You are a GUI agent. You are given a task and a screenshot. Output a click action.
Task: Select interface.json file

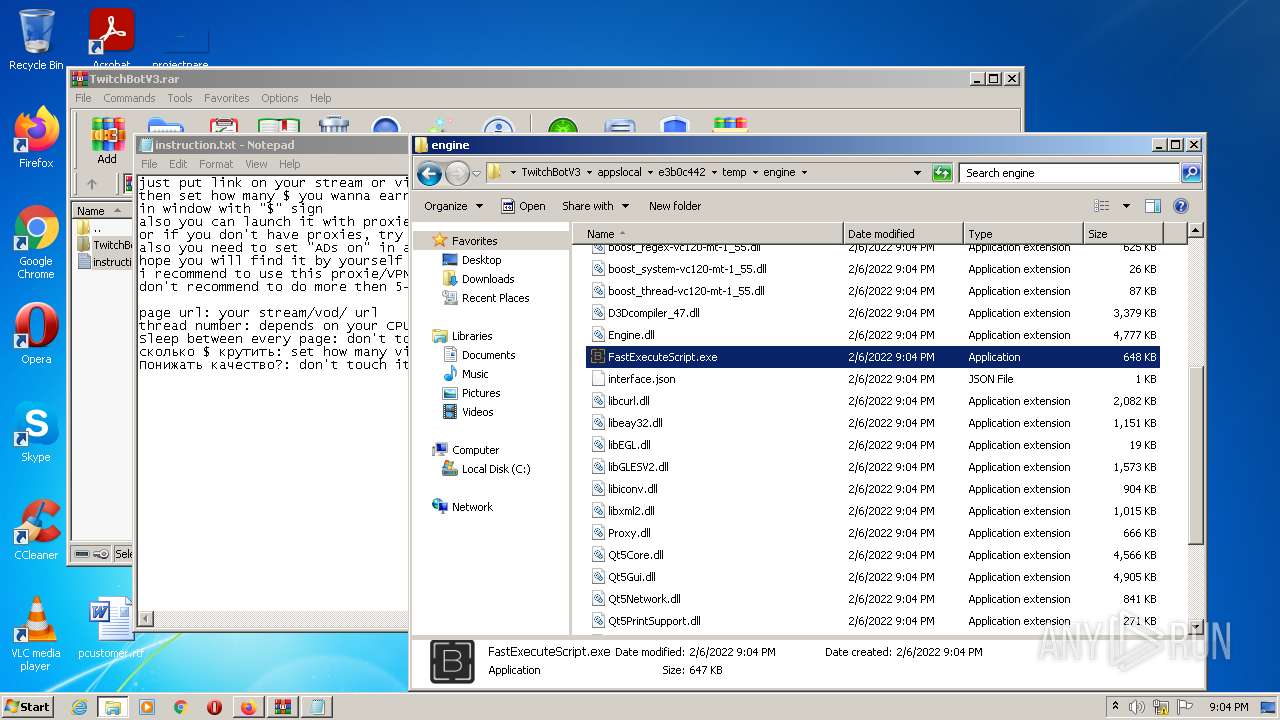point(873,379)
